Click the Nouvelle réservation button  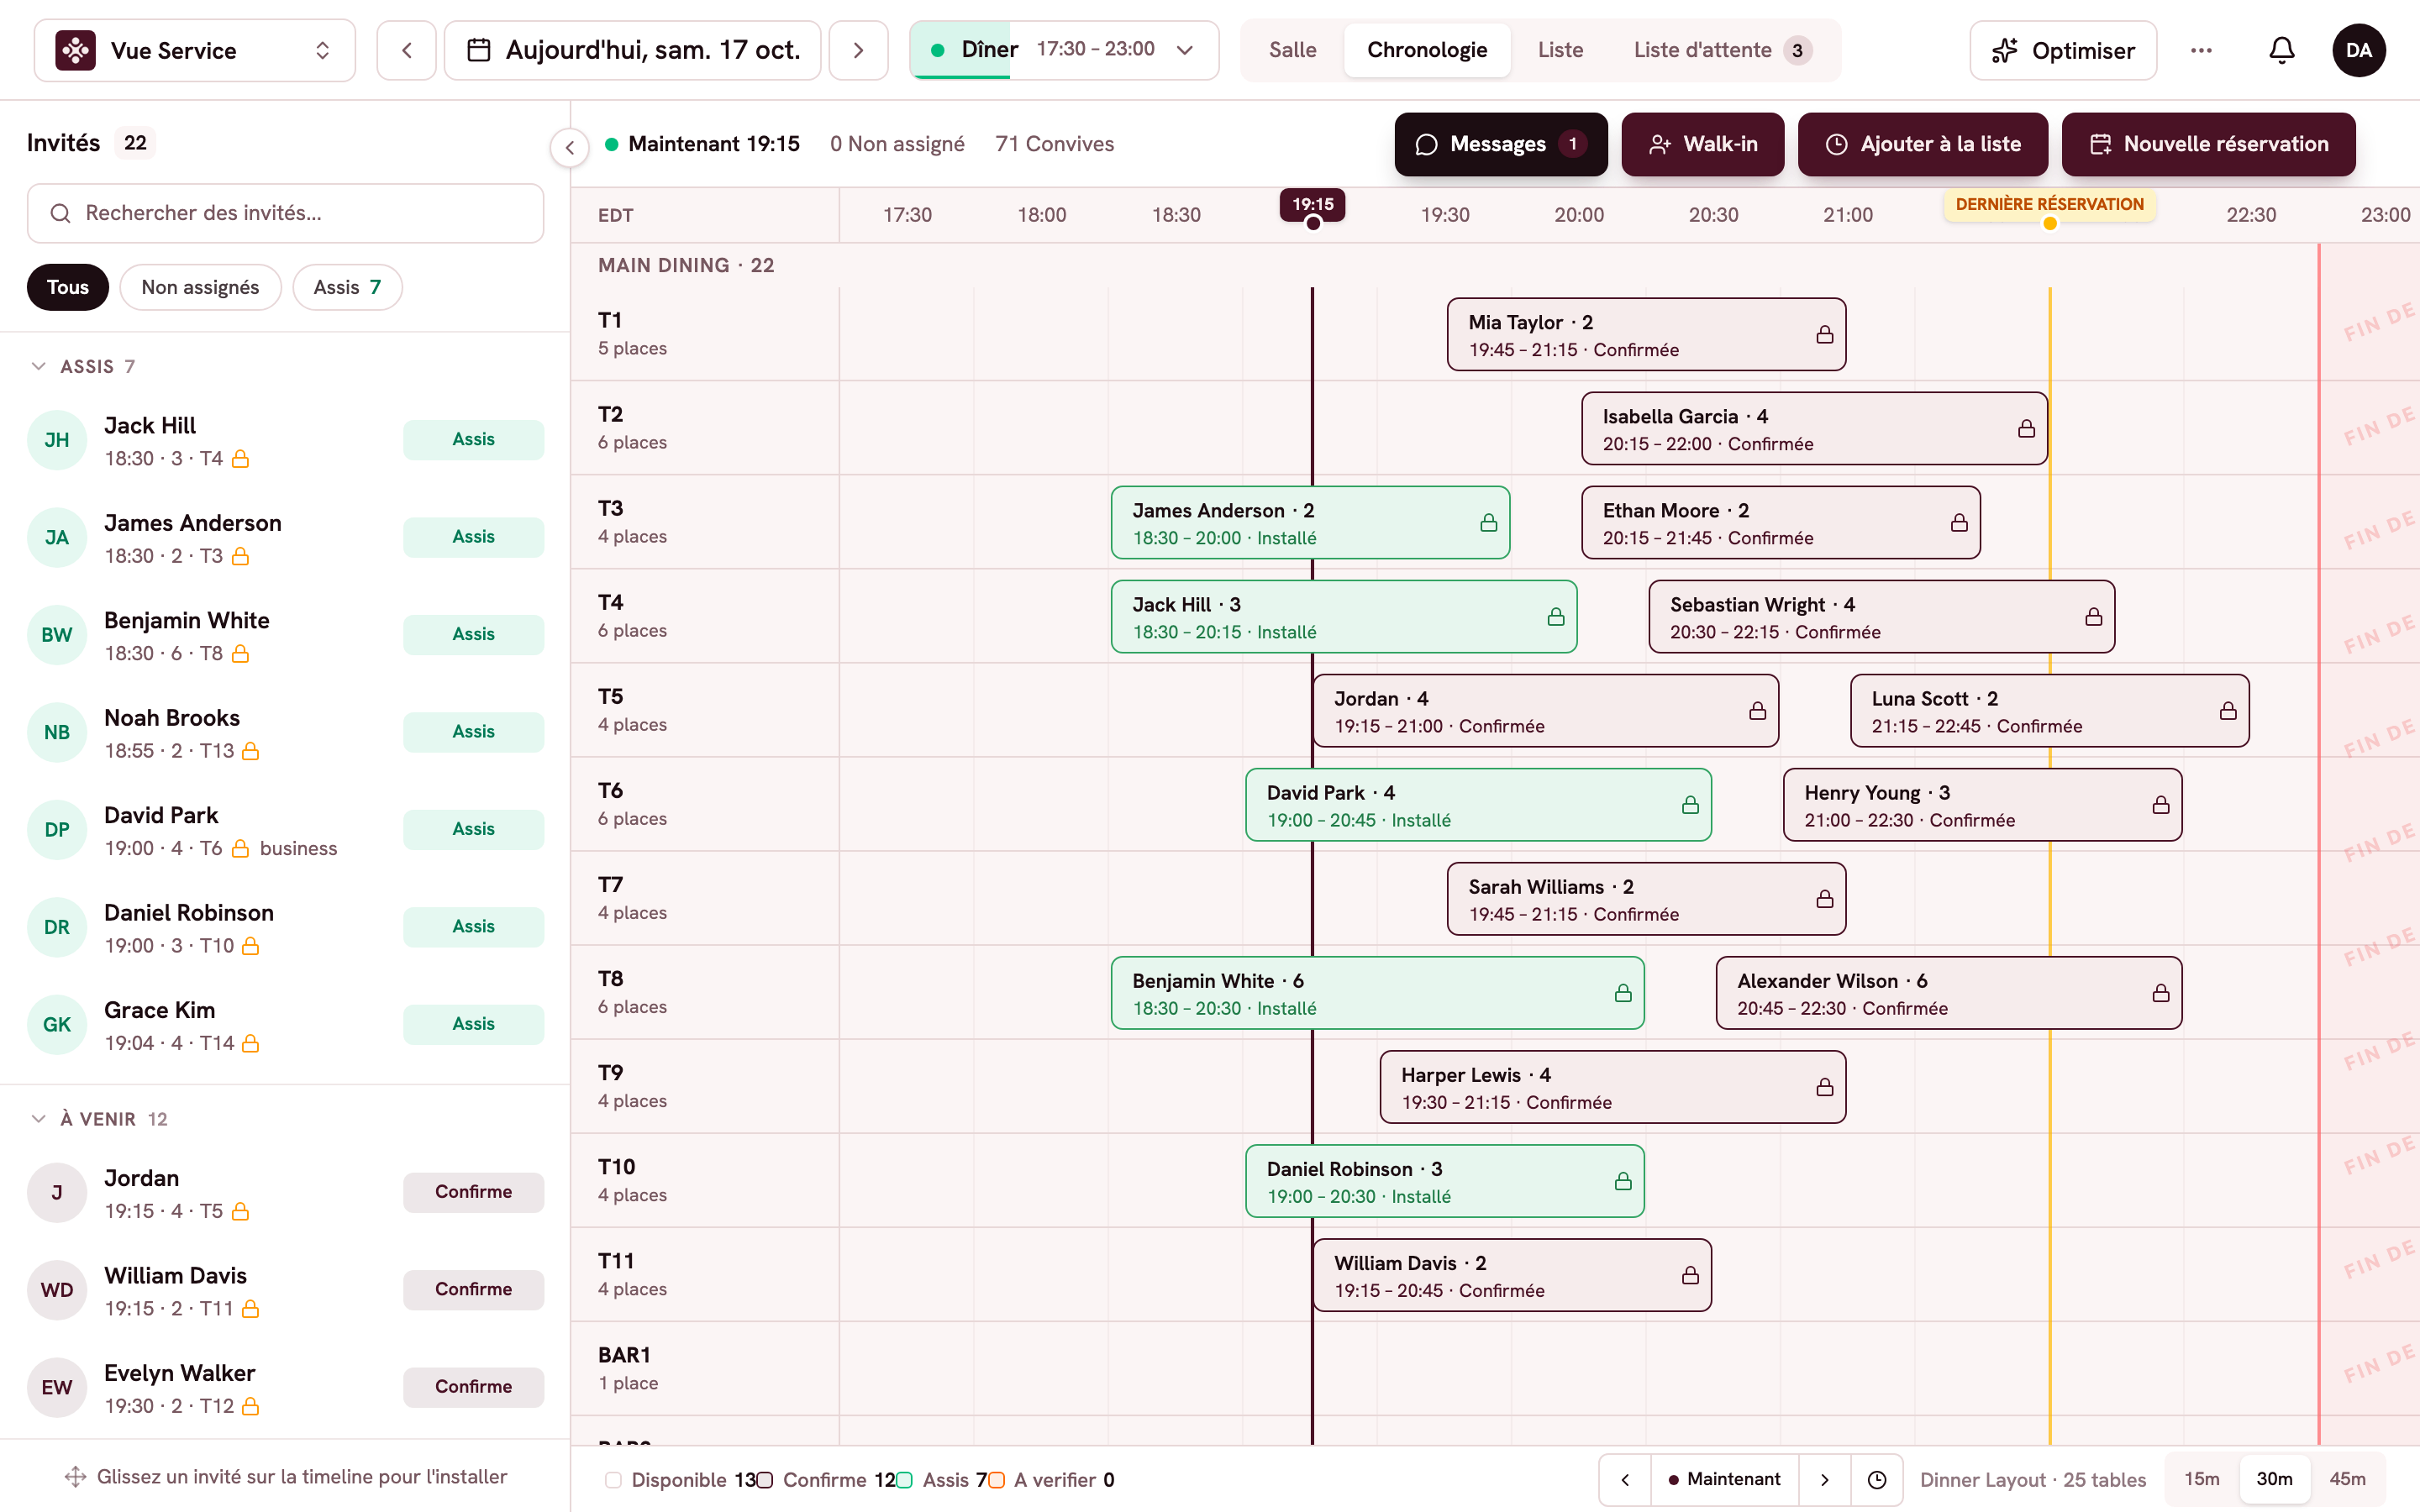tap(2208, 144)
